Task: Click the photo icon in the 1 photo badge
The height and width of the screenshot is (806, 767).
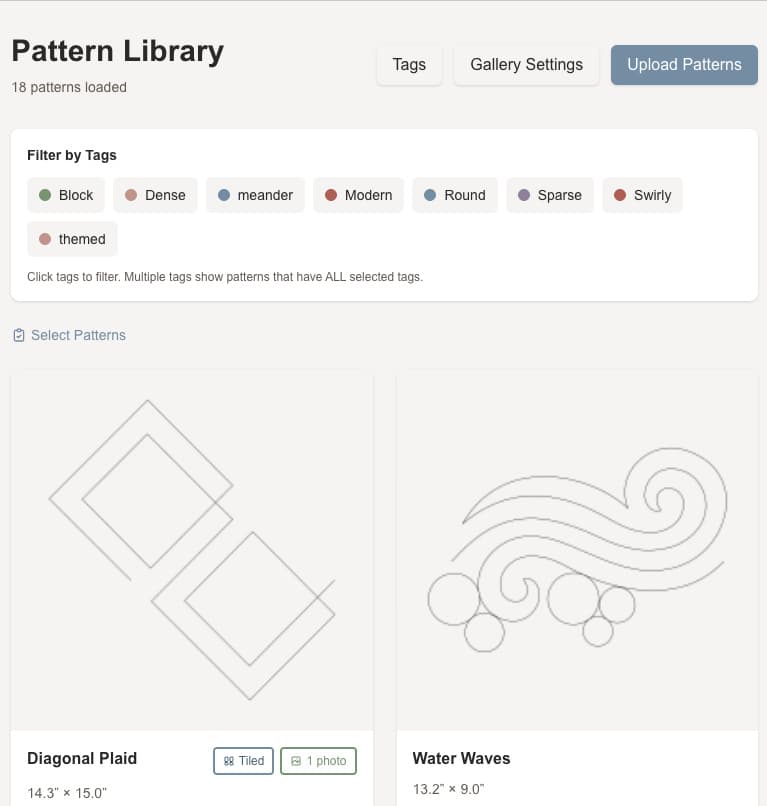Action: (x=296, y=761)
